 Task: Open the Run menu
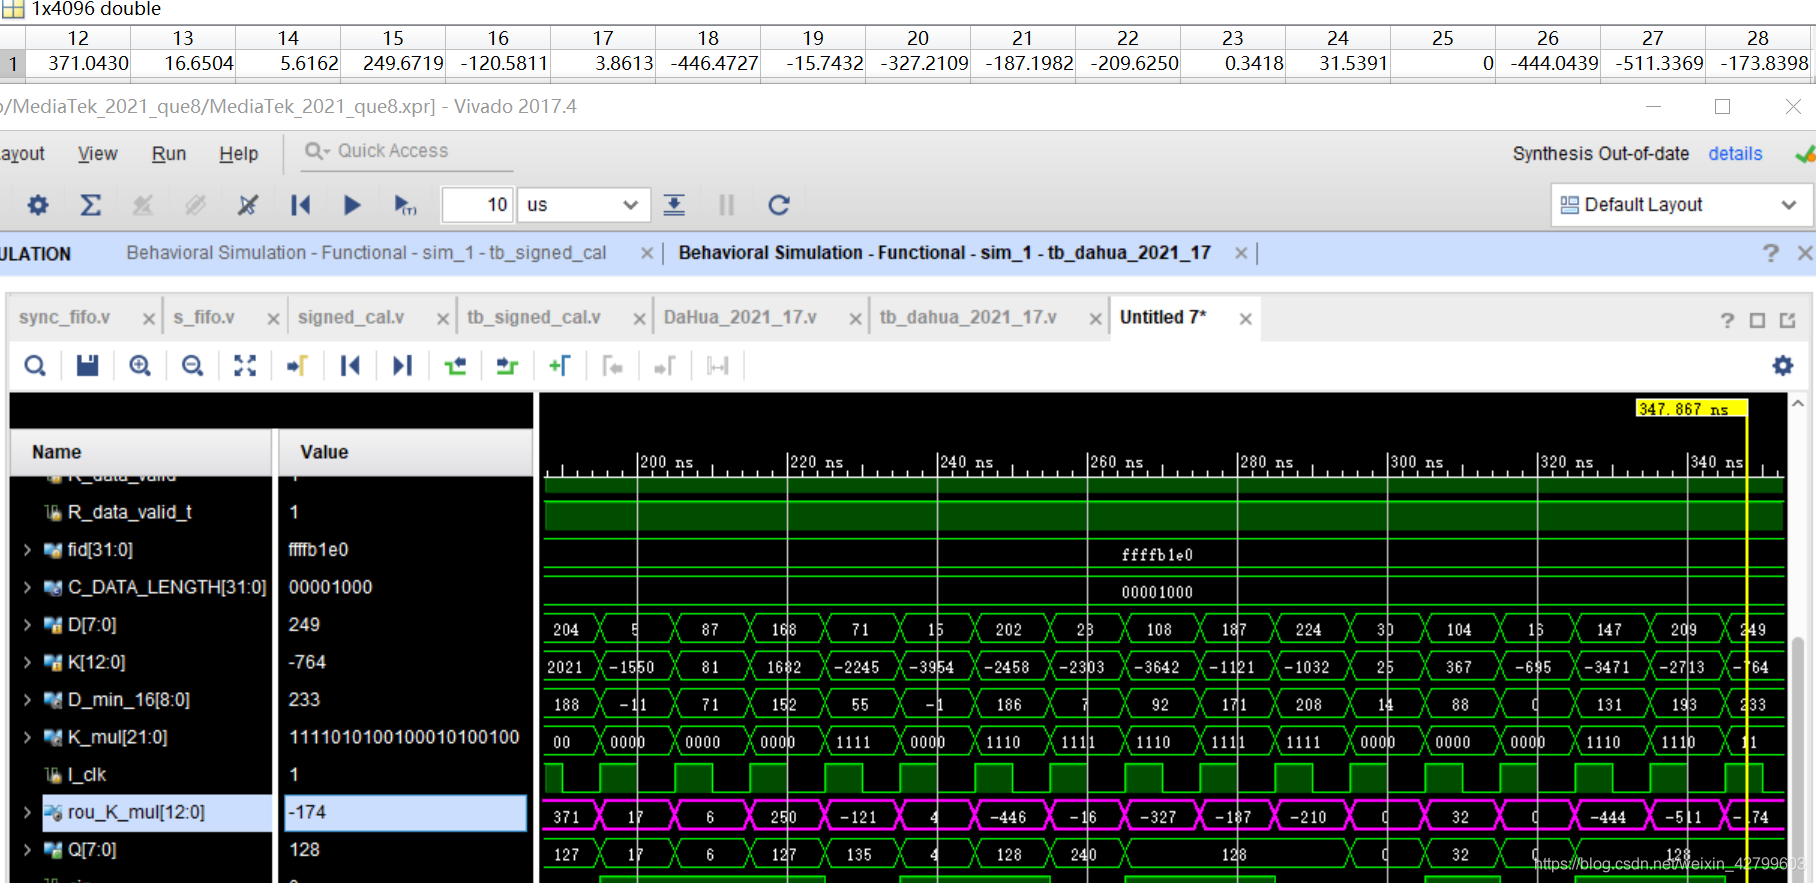click(x=169, y=154)
